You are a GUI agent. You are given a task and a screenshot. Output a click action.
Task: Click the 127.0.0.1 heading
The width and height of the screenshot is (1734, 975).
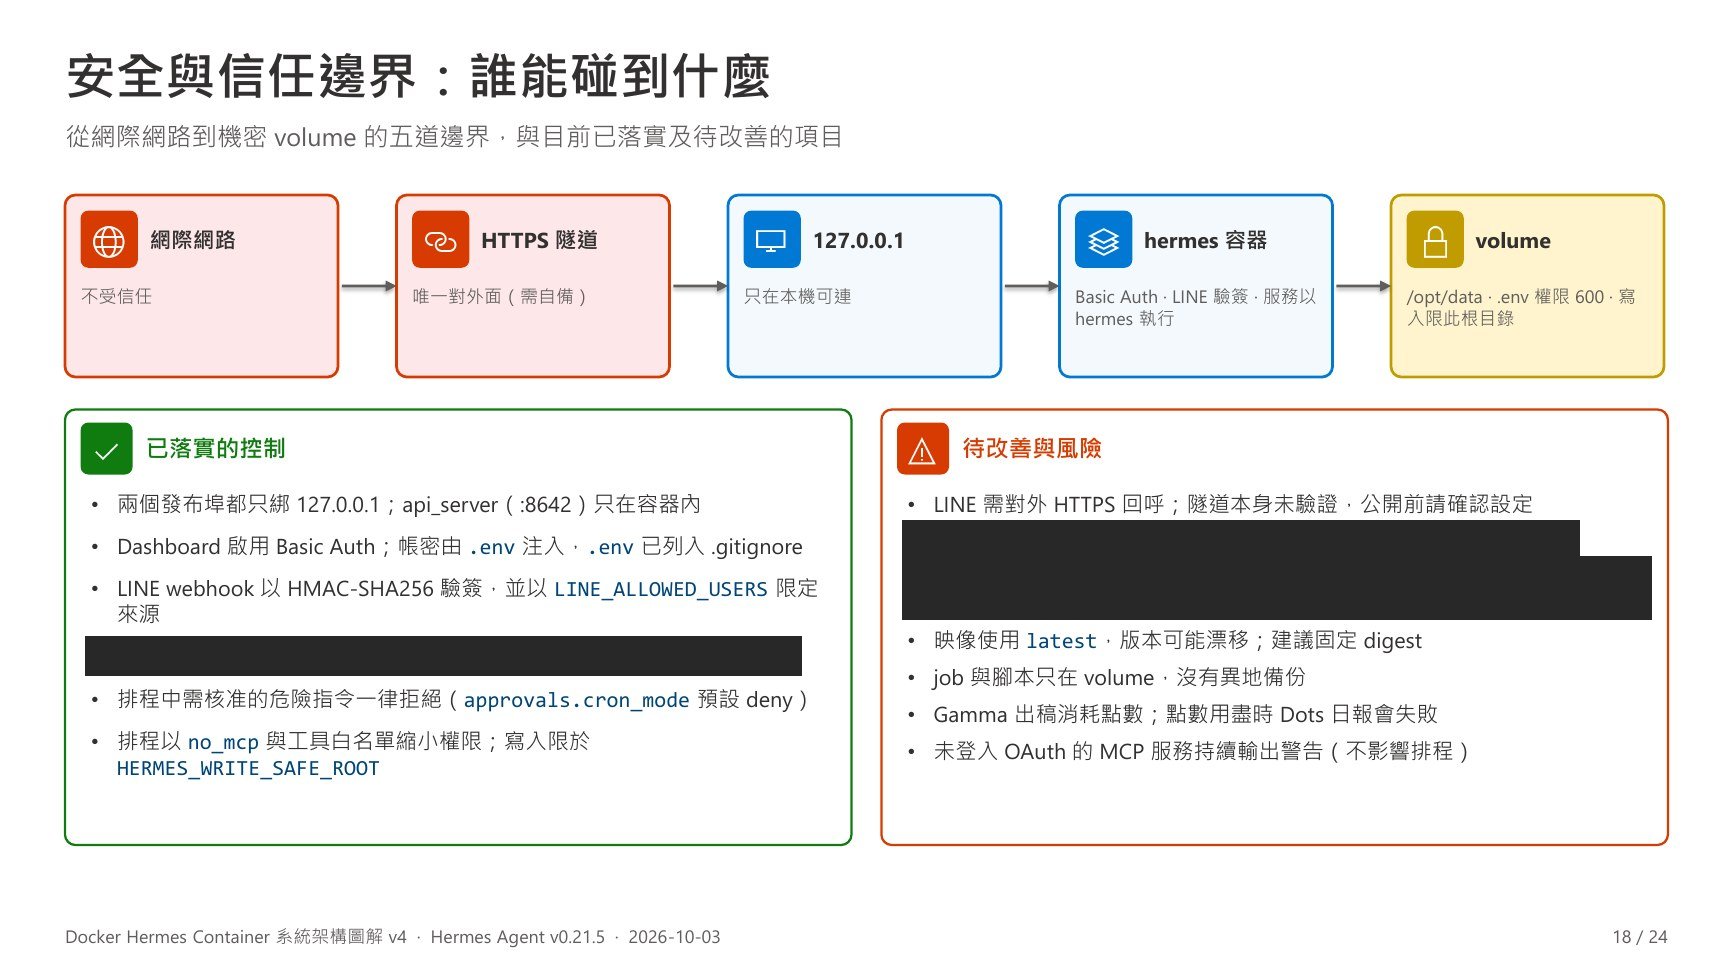(858, 240)
